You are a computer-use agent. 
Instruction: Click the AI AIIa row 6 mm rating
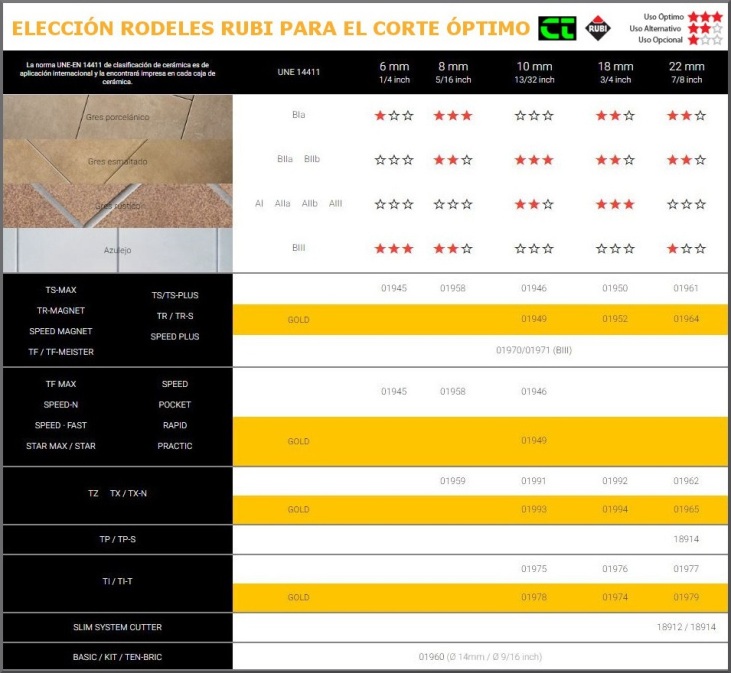tap(394, 204)
